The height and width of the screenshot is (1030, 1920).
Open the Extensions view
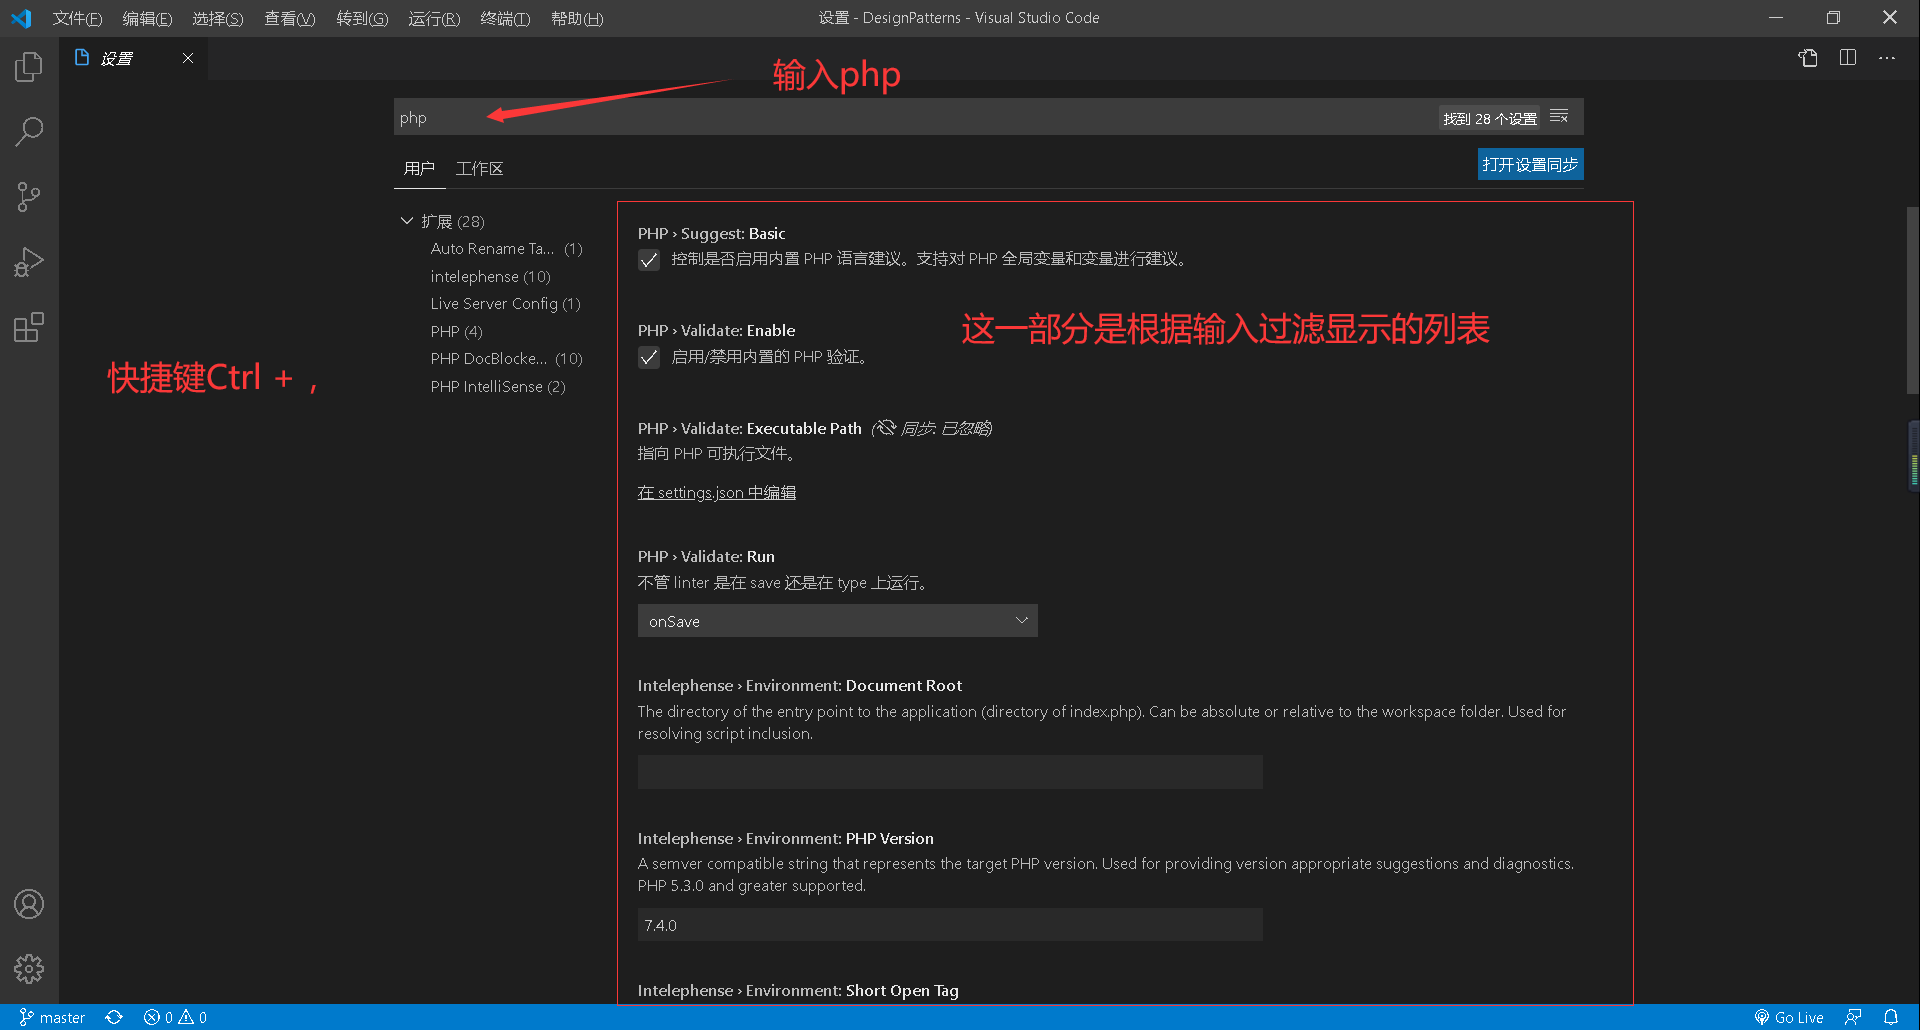click(29, 327)
